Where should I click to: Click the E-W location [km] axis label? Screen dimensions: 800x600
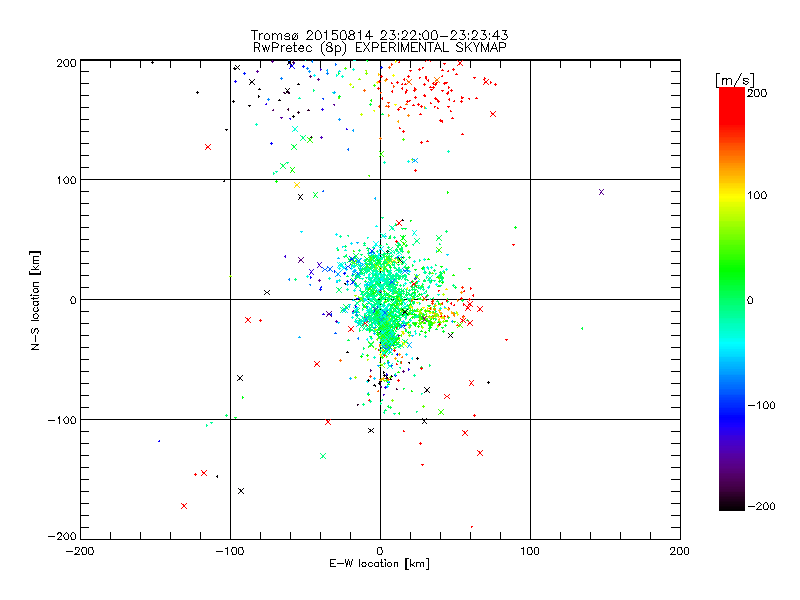tap(379, 564)
